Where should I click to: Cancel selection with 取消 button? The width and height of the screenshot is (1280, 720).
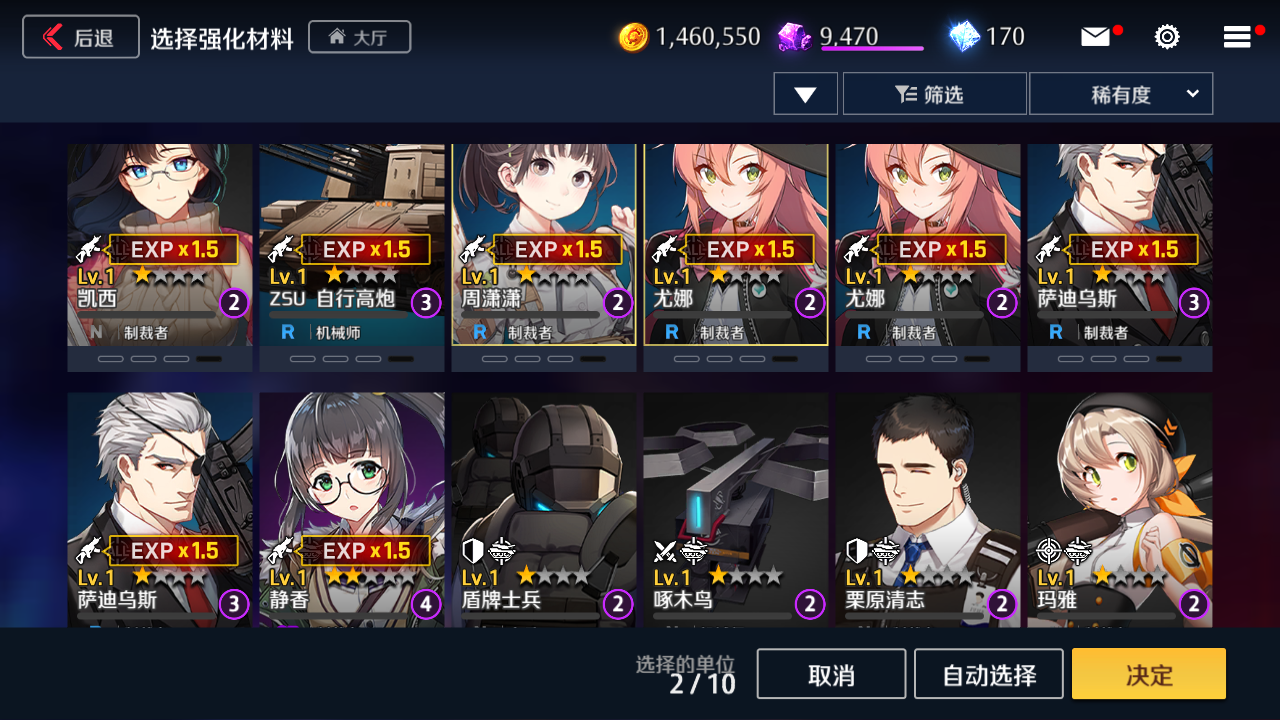831,674
